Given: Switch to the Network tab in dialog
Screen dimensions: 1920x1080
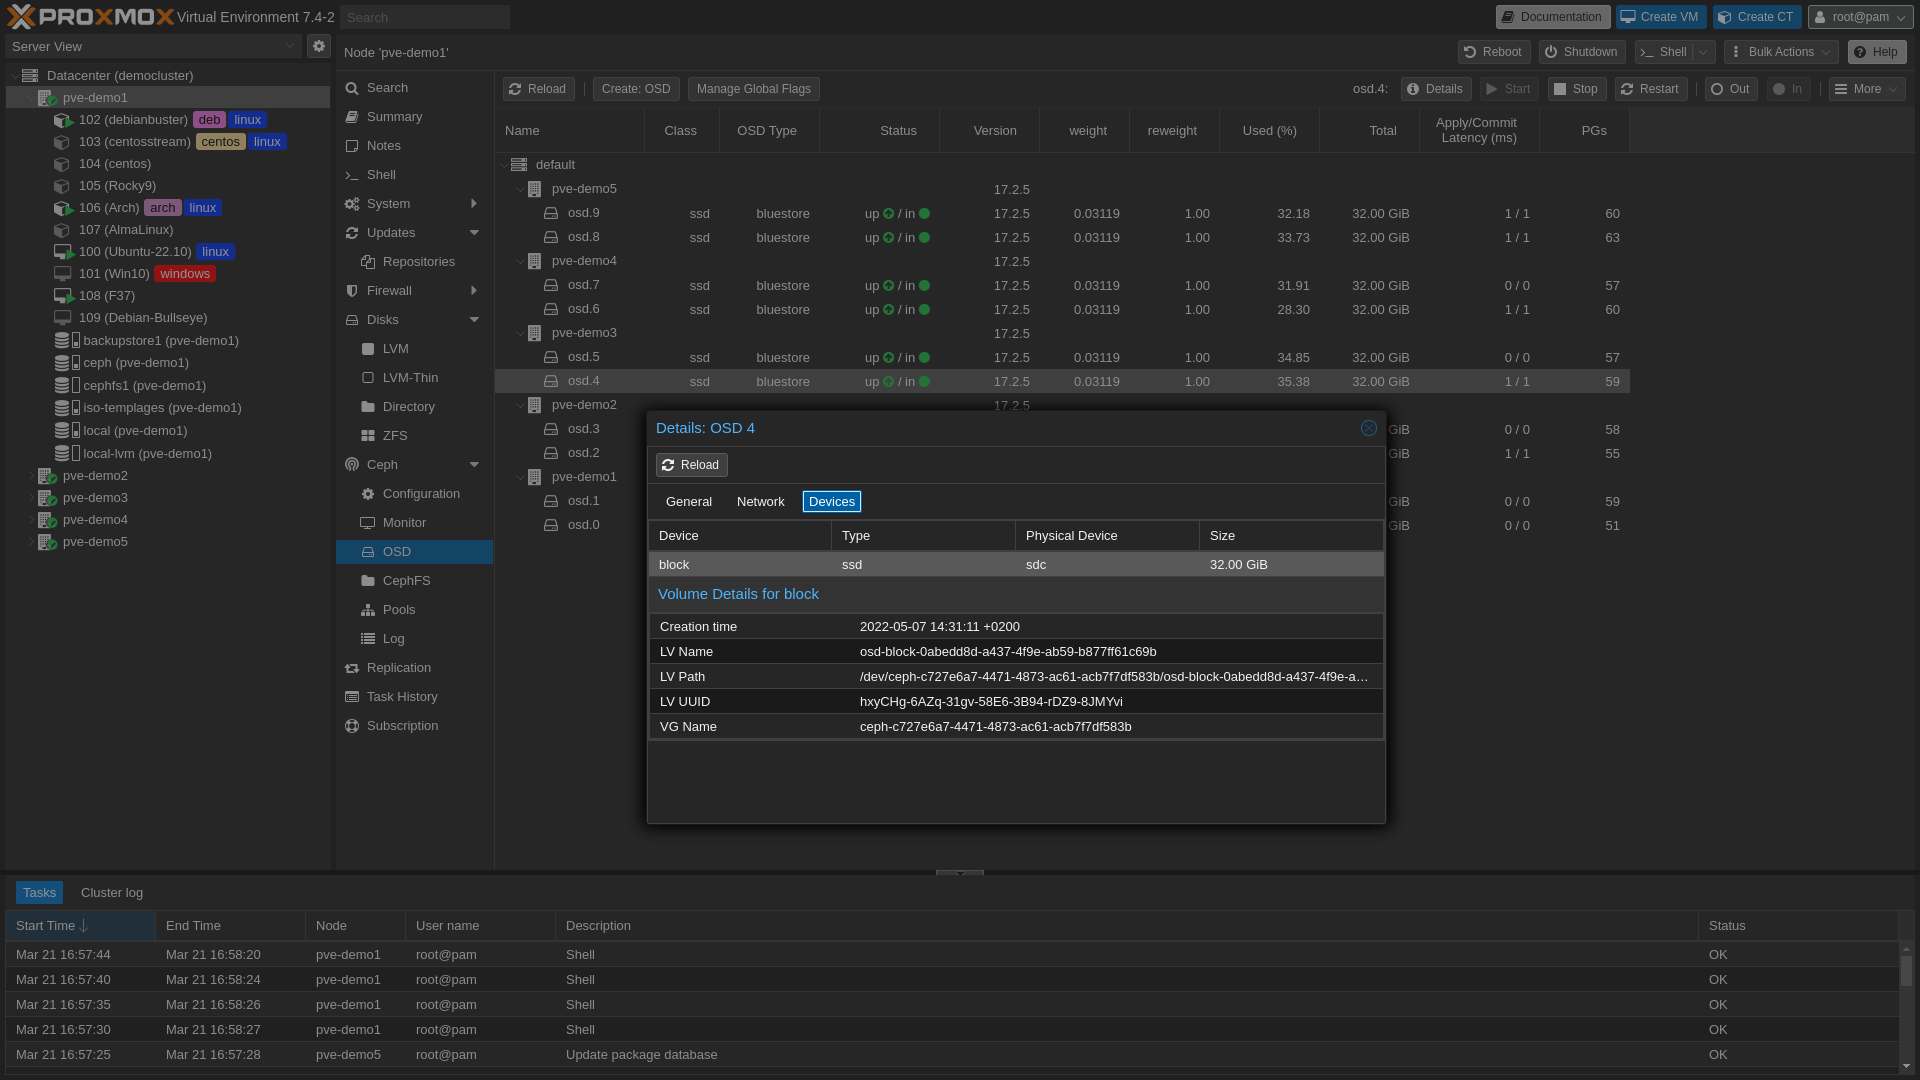Looking at the screenshot, I should [760, 502].
